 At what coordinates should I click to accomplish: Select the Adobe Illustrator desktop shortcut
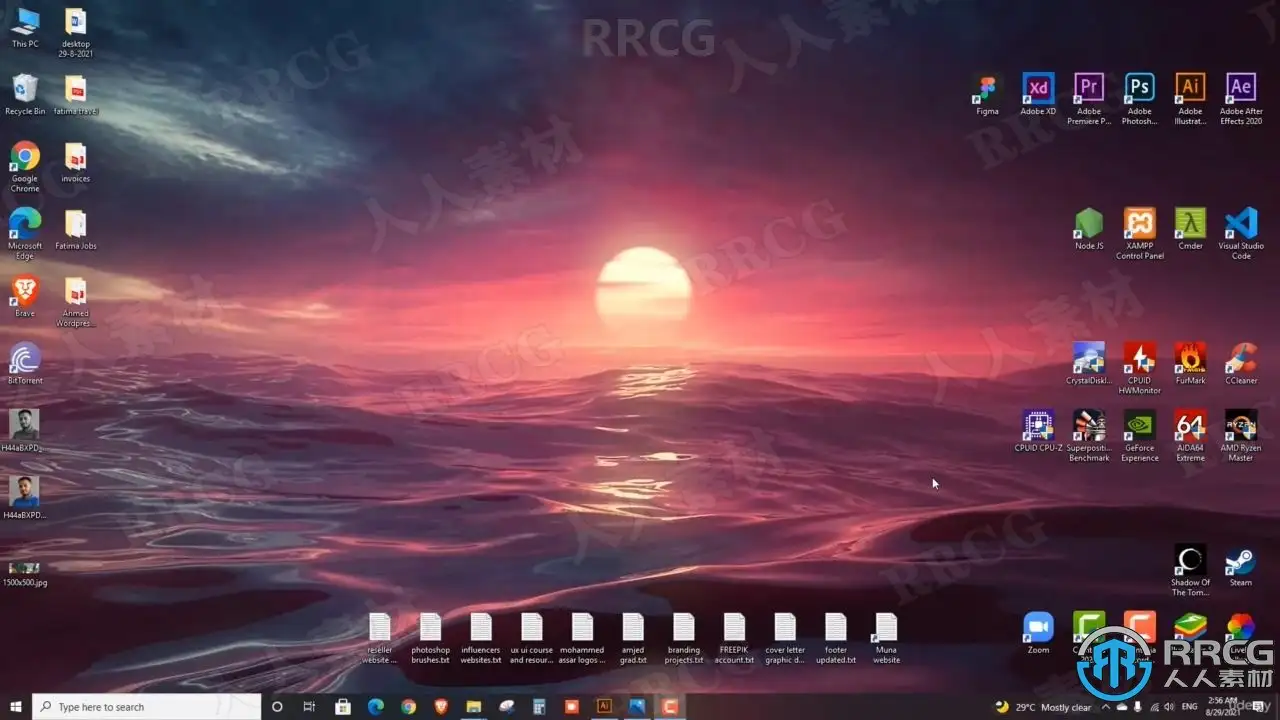(x=1190, y=99)
